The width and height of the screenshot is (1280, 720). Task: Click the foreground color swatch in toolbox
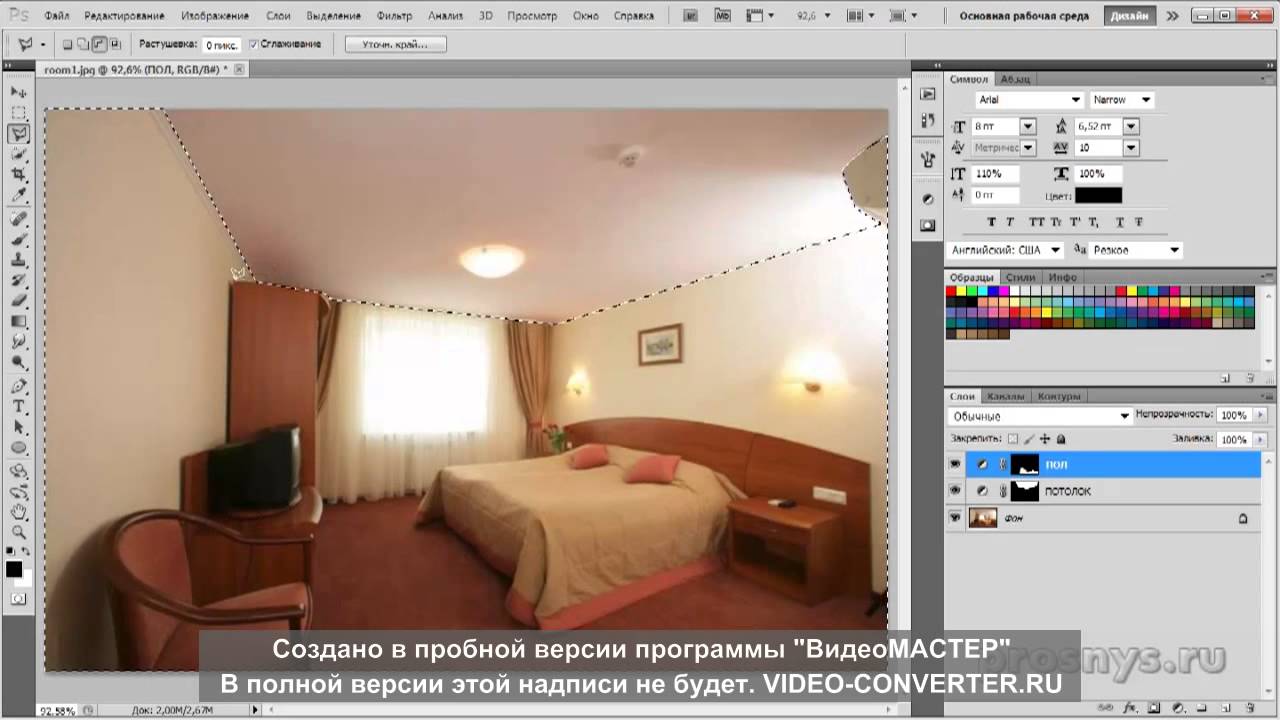pos(14,569)
